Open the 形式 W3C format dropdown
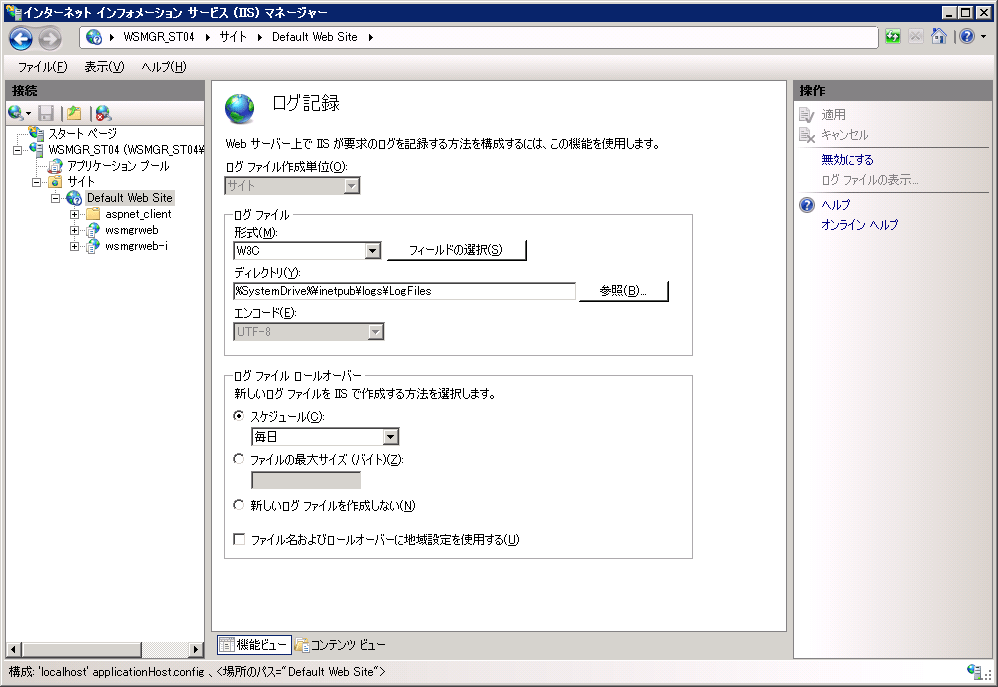Viewport: 998px width, 687px height. click(372, 251)
